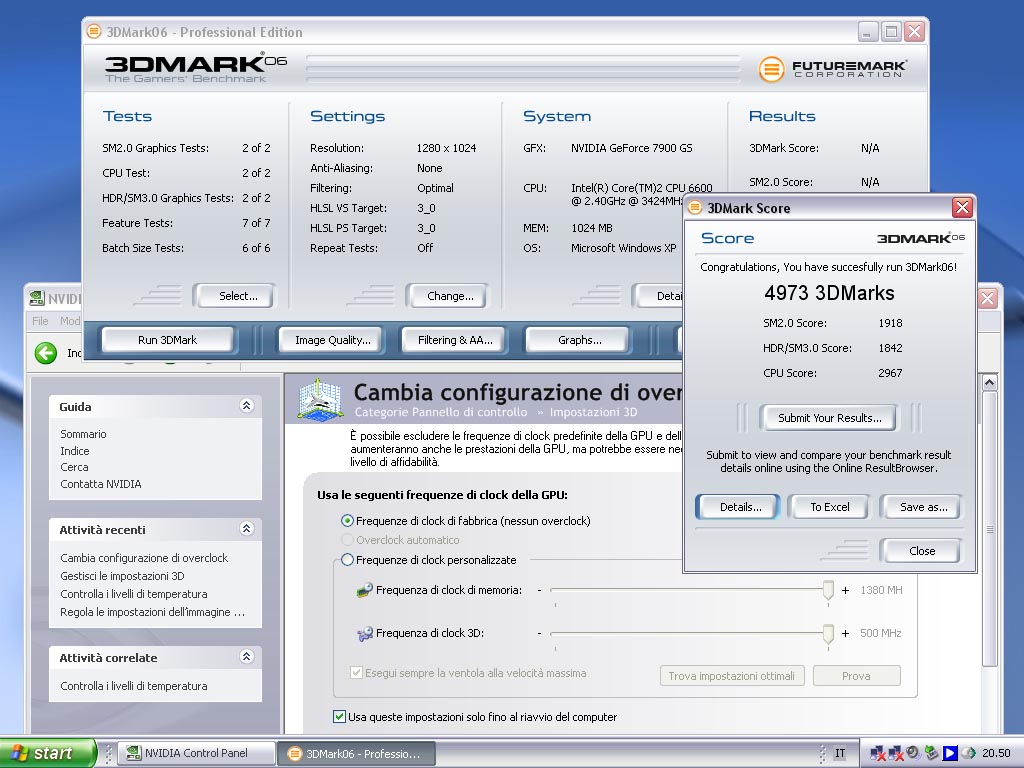This screenshot has width=1024, height=768.
Task: Click the Prova button
Action: (856, 676)
